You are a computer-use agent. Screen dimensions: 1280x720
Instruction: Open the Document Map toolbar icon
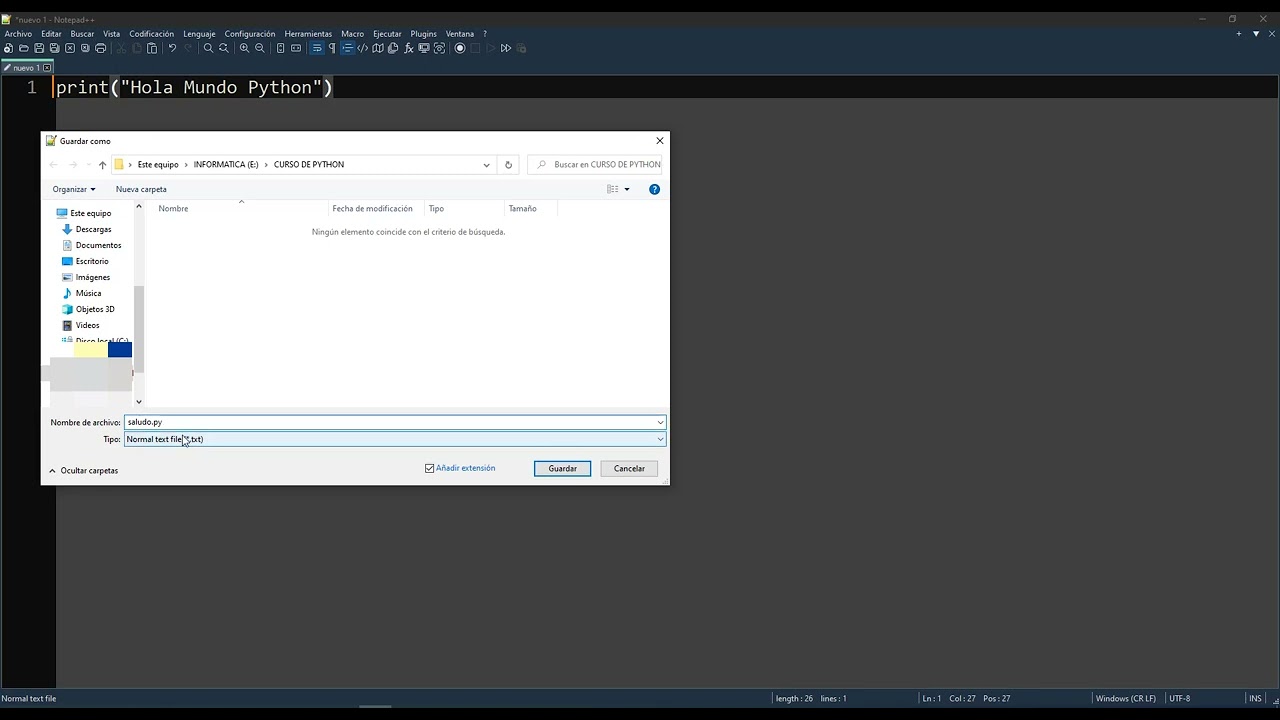(x=378, y=48)
